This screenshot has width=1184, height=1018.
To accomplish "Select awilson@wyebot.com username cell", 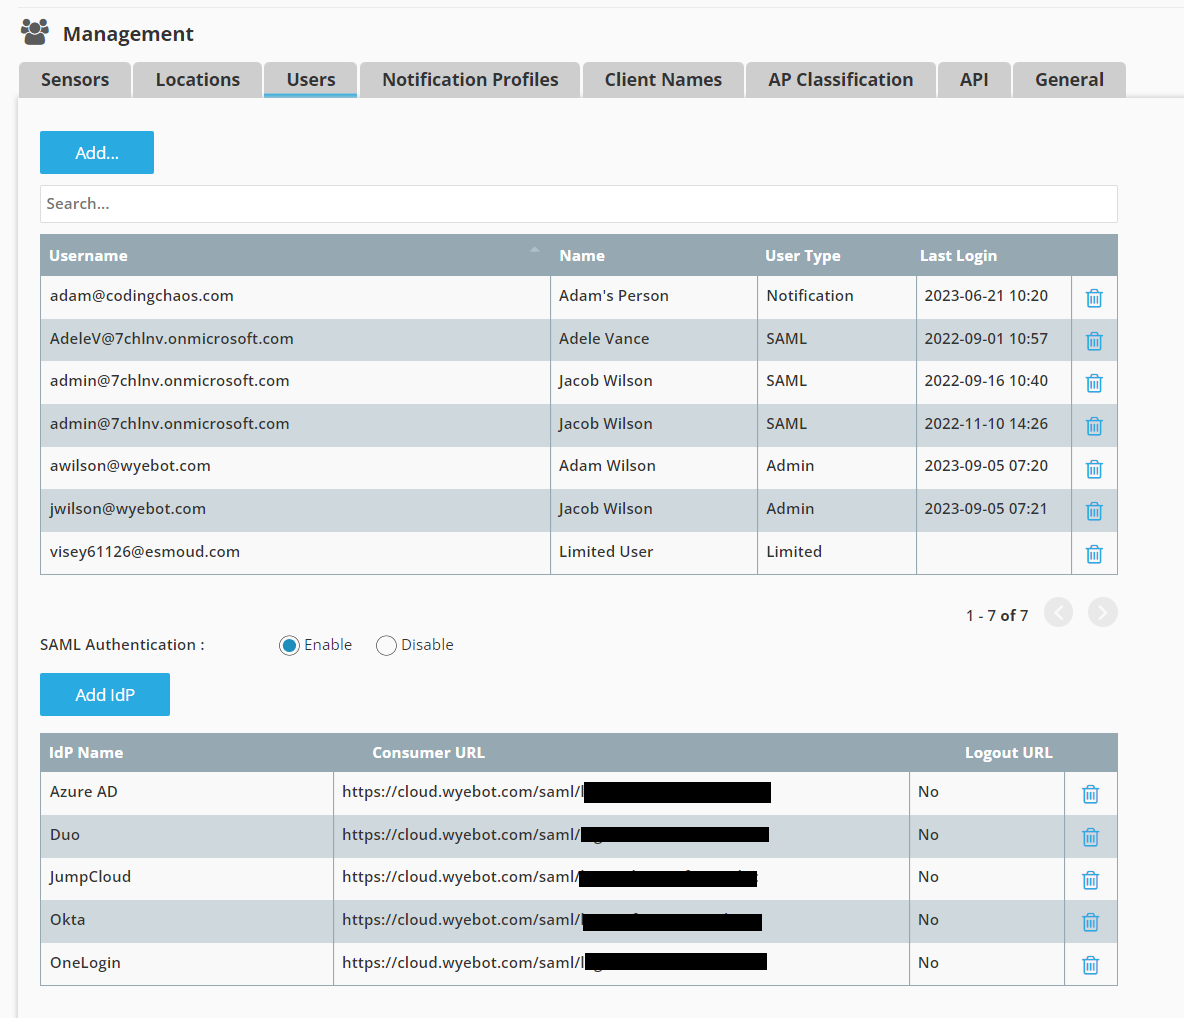I will coord(295,466).
